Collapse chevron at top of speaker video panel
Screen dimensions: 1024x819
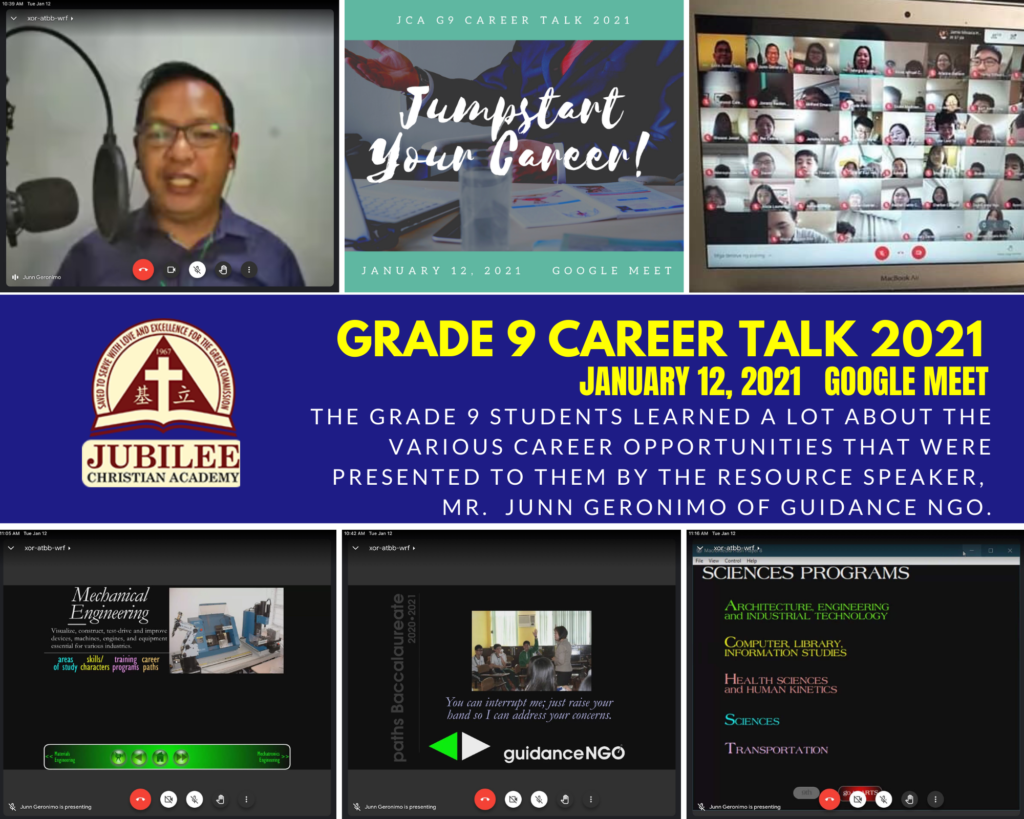[14, 18]
